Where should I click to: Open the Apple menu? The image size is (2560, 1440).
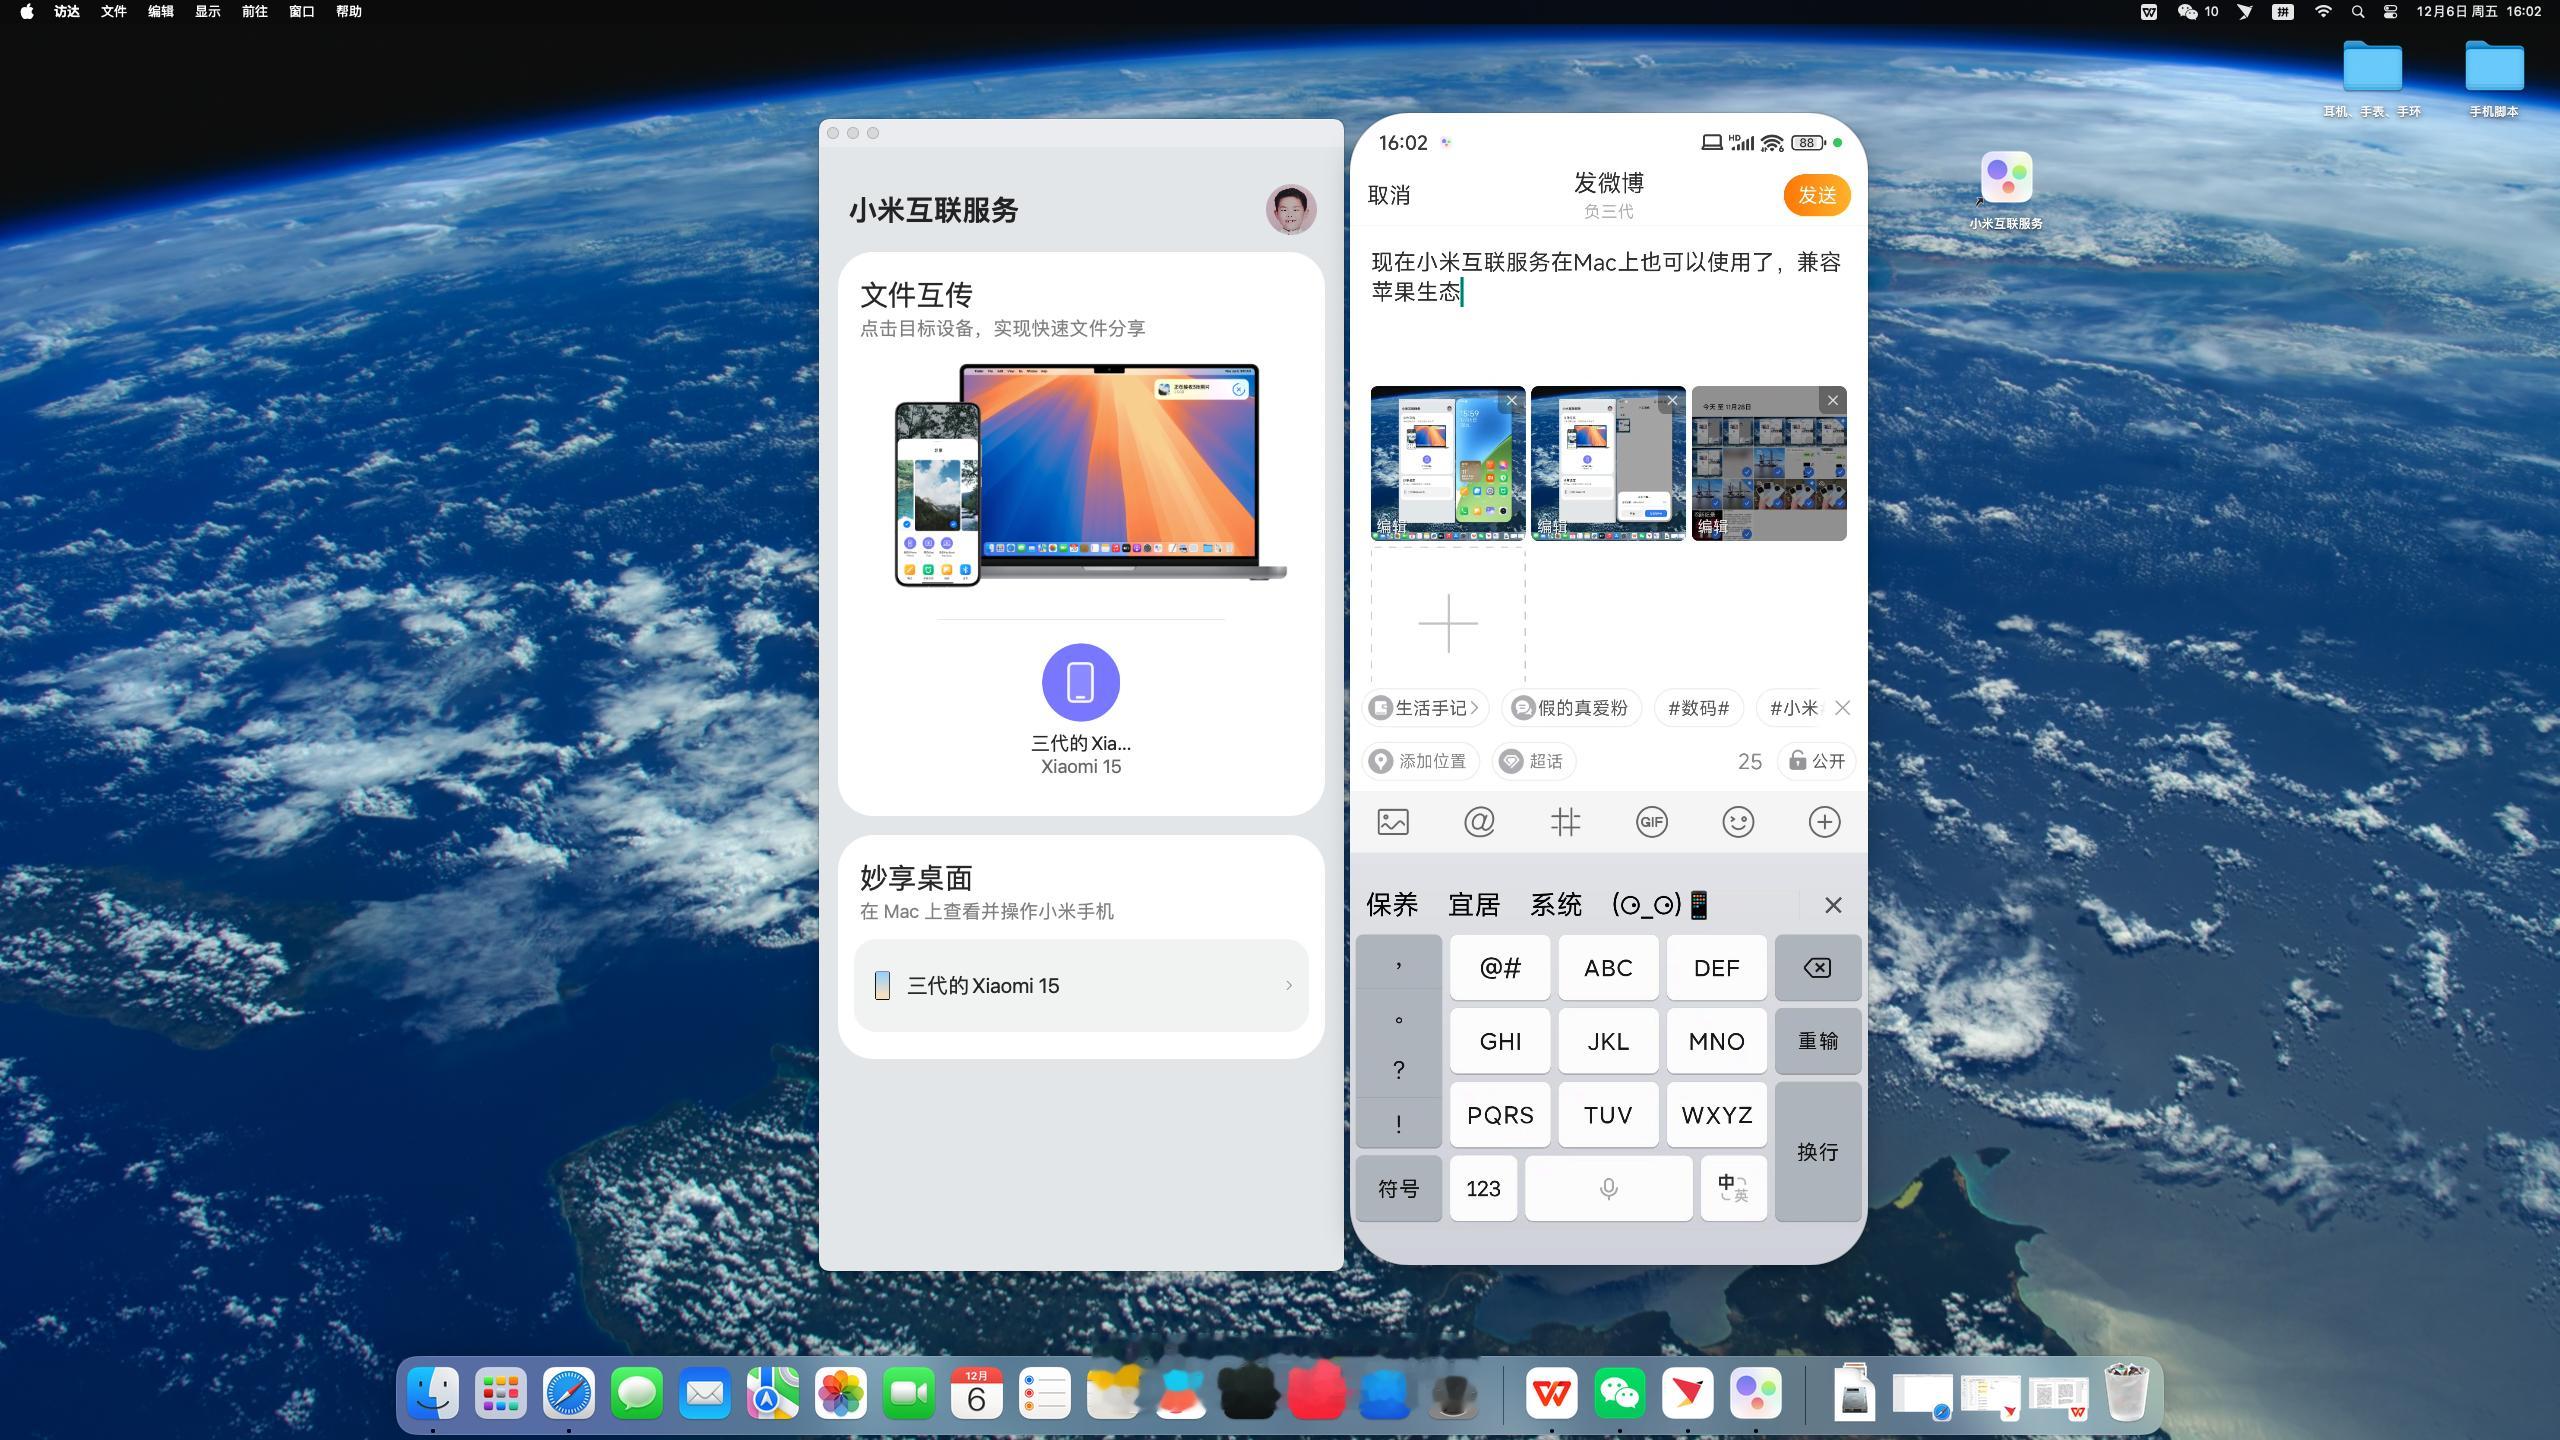pos(27,12)
